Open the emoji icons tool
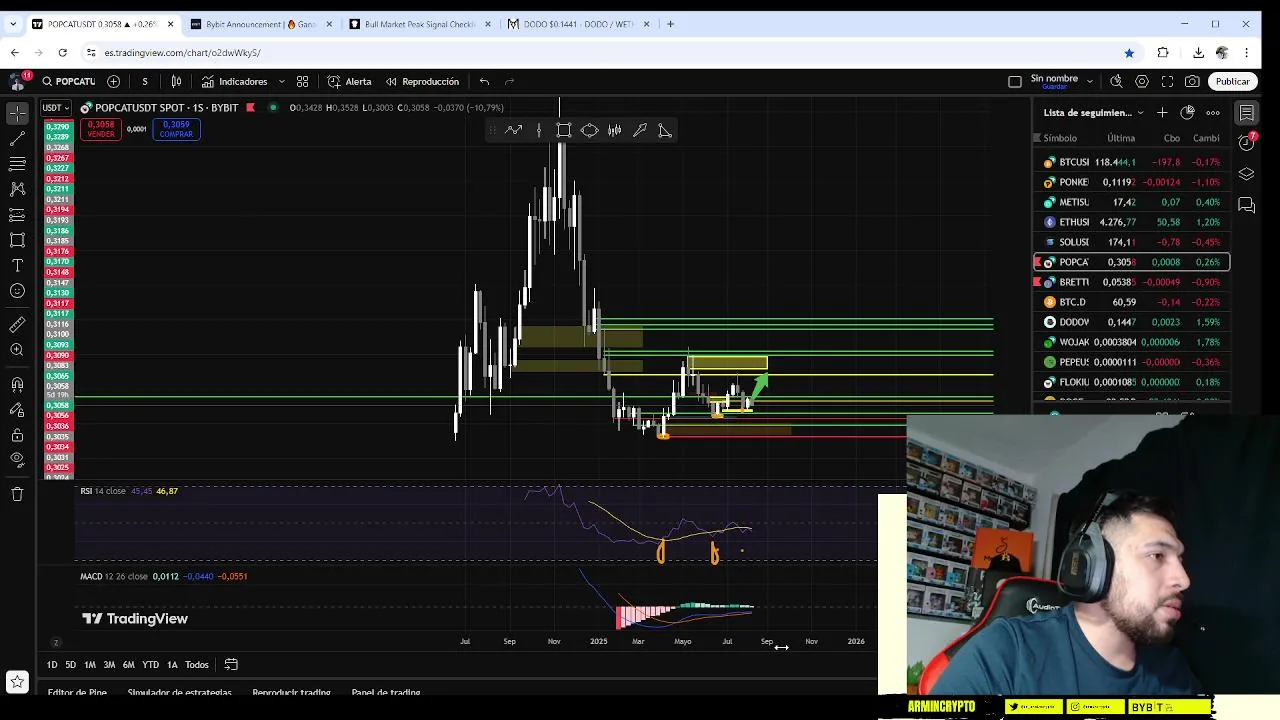 point(17,291)
